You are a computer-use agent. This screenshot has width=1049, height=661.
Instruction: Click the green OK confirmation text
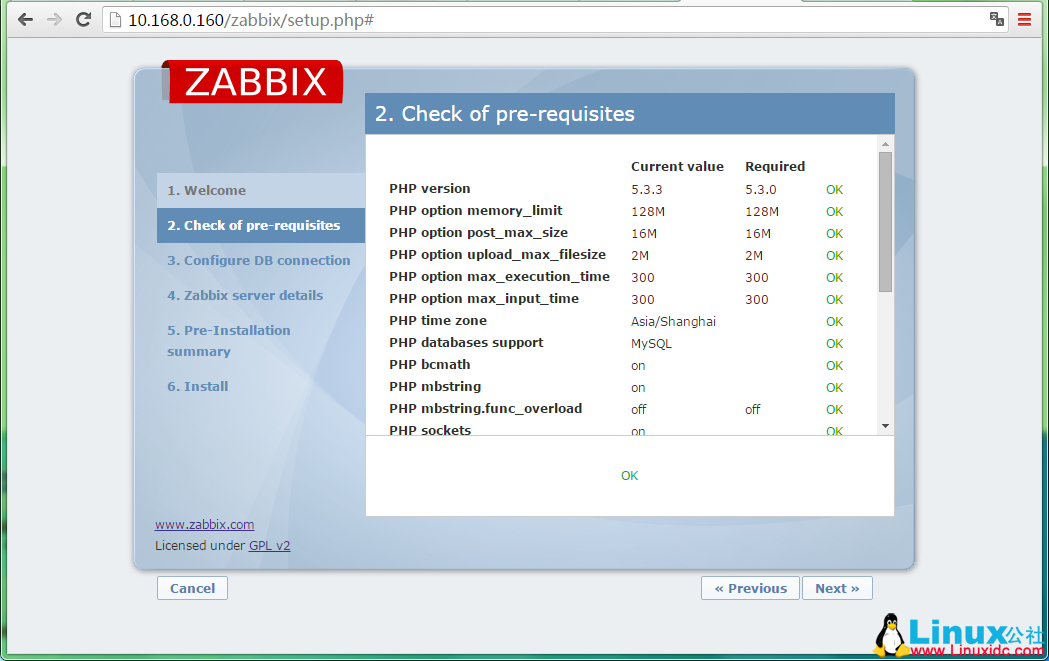[629, 475]
